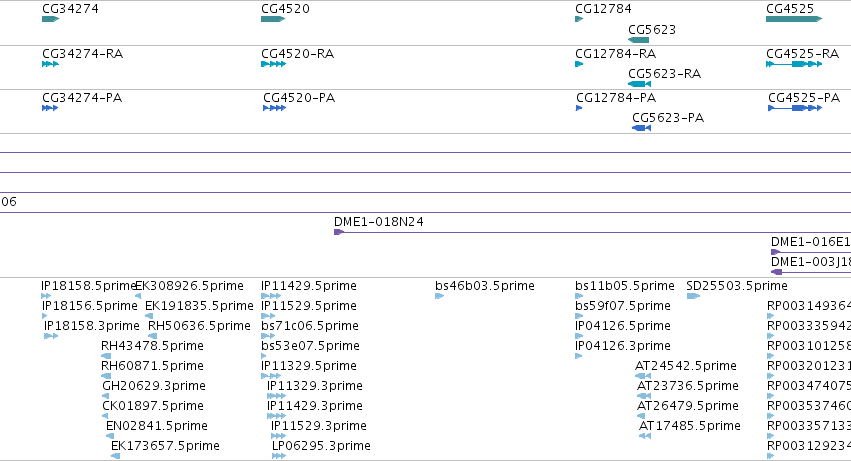Click the CG5623-PA protein glyph
The image size is (851, 461).
coord(641,128)
